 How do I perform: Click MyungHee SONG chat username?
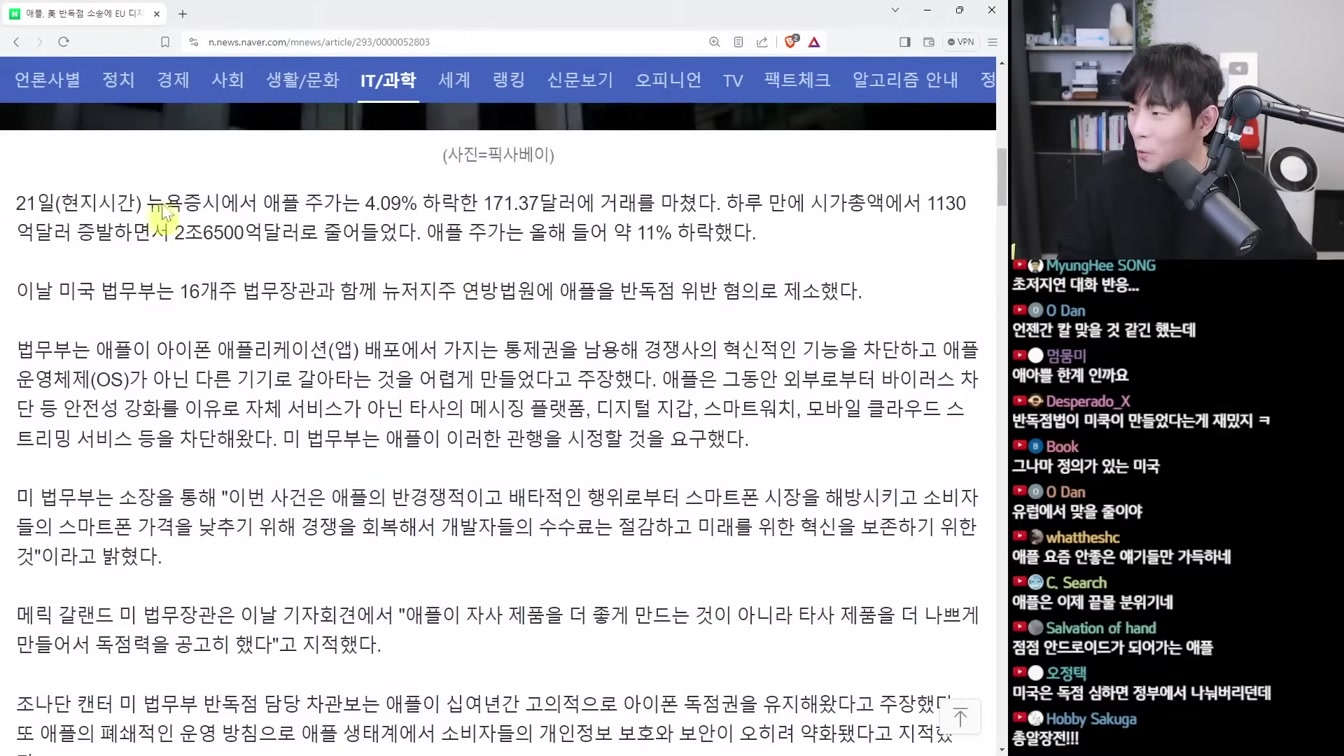1100,265
